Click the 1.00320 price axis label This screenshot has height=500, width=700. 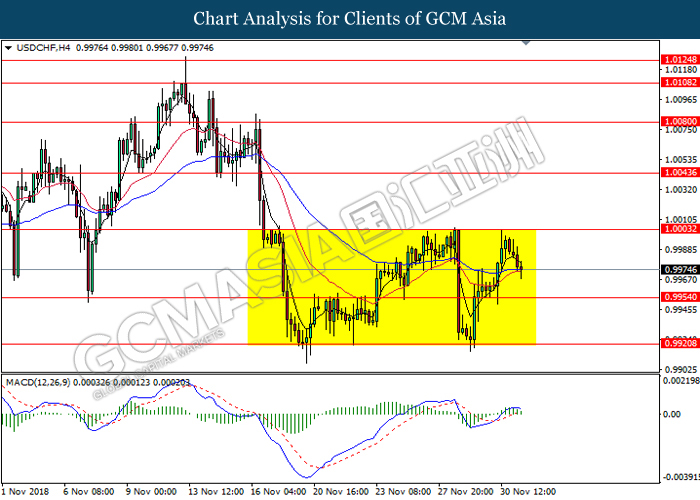[681, 190]
